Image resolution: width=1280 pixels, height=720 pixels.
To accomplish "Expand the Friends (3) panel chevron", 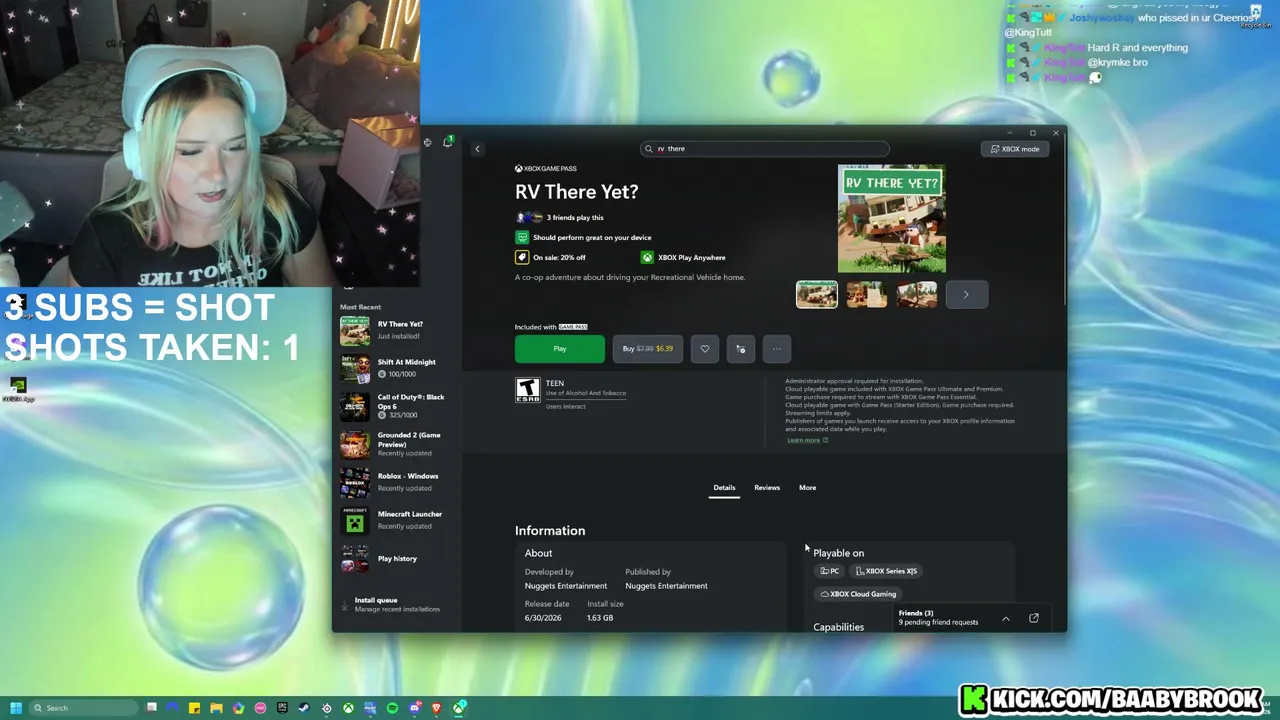I will [1006, 619].
